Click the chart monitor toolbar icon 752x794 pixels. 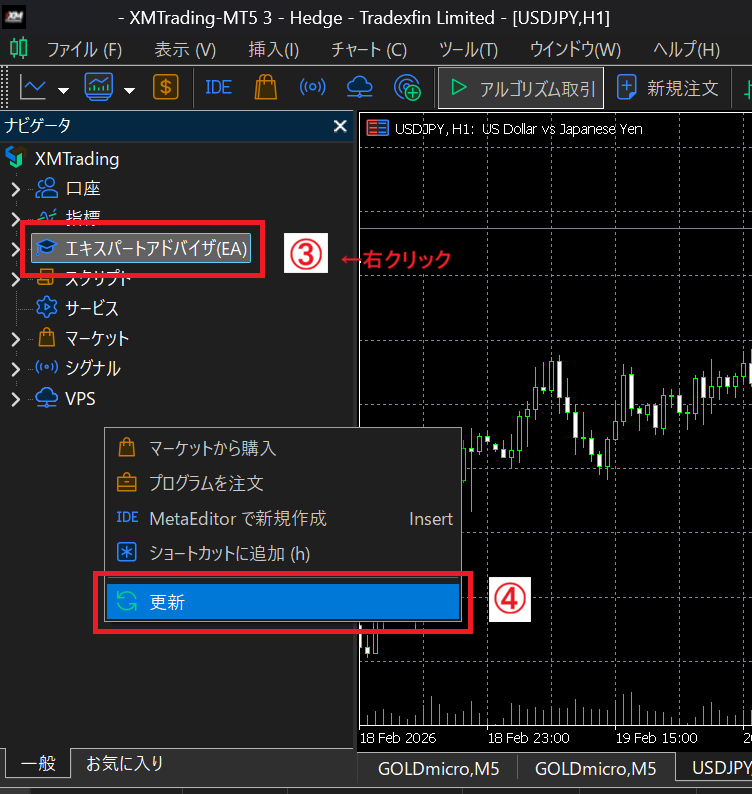[x=99, y=88]
